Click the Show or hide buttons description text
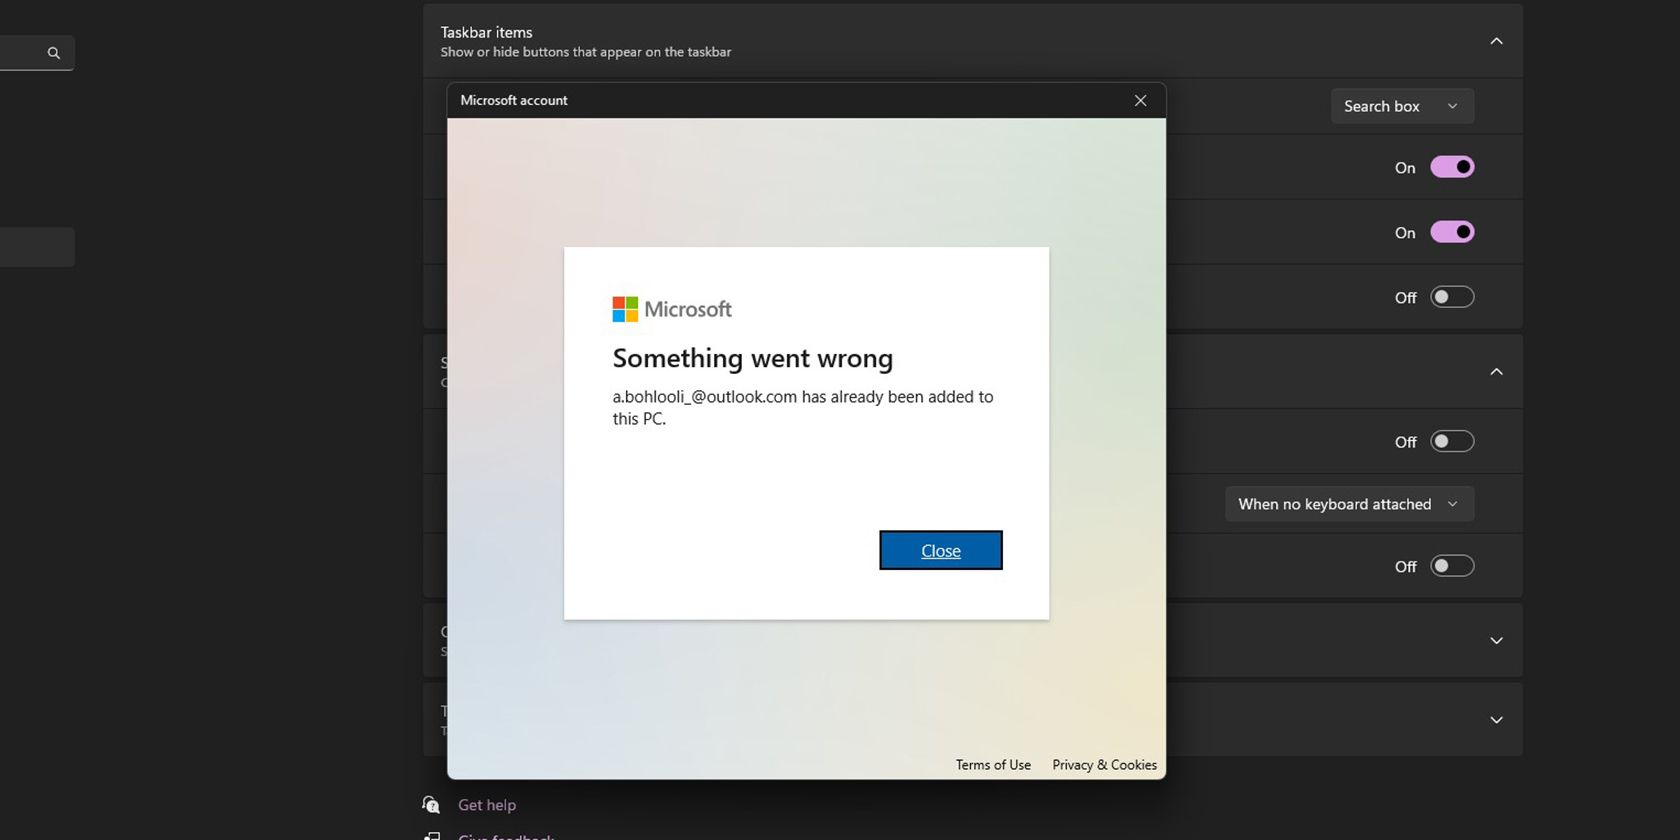The width and height of the screenshot is (1680, 840). (586, 52)
